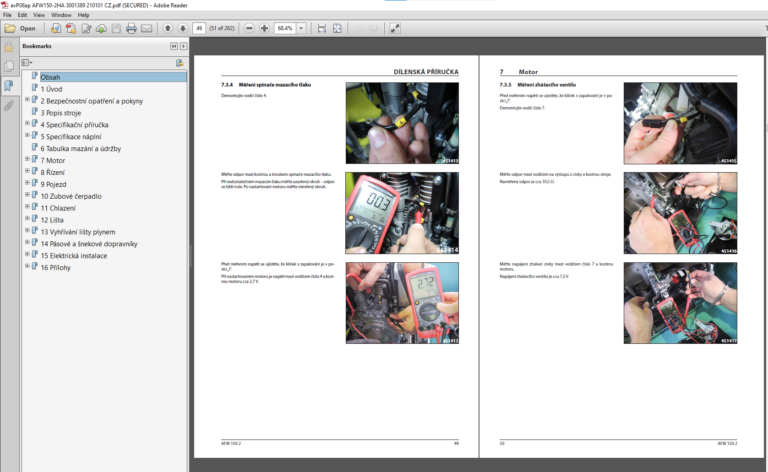Click the email envelope icon
768x472 pixels.
[146, 28]
